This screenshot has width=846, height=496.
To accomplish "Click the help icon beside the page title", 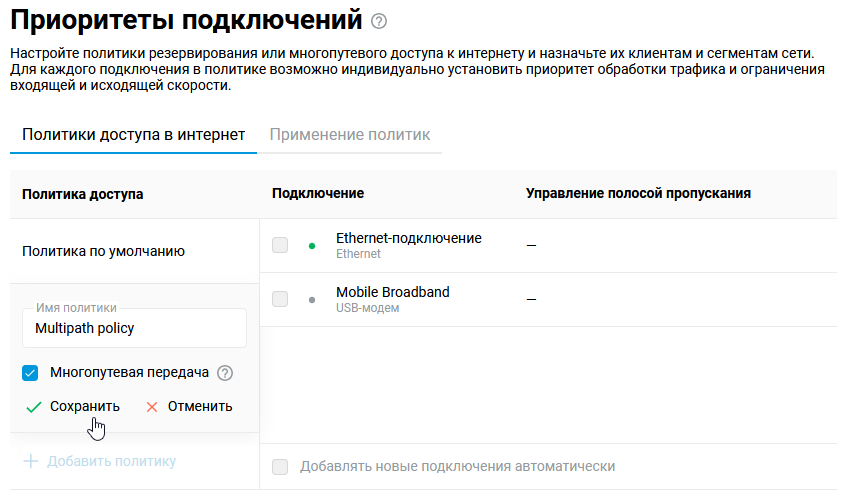I will (378, 21).
